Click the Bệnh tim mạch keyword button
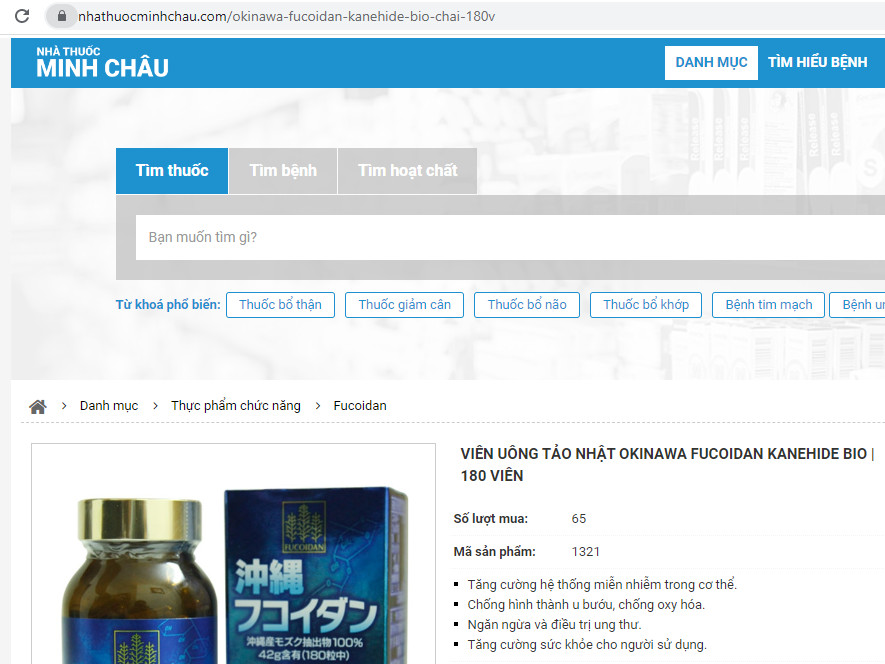Image resolution: width=885 pixels, height=664 pixels. [769, 305]
